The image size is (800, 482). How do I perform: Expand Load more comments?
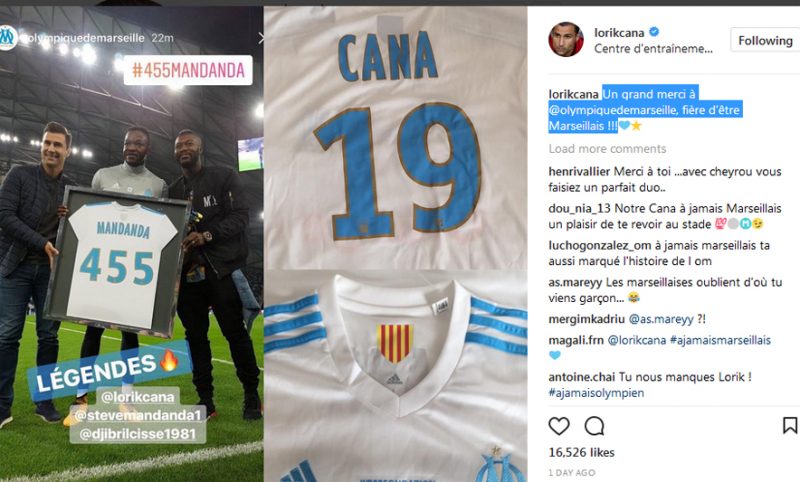607,148
